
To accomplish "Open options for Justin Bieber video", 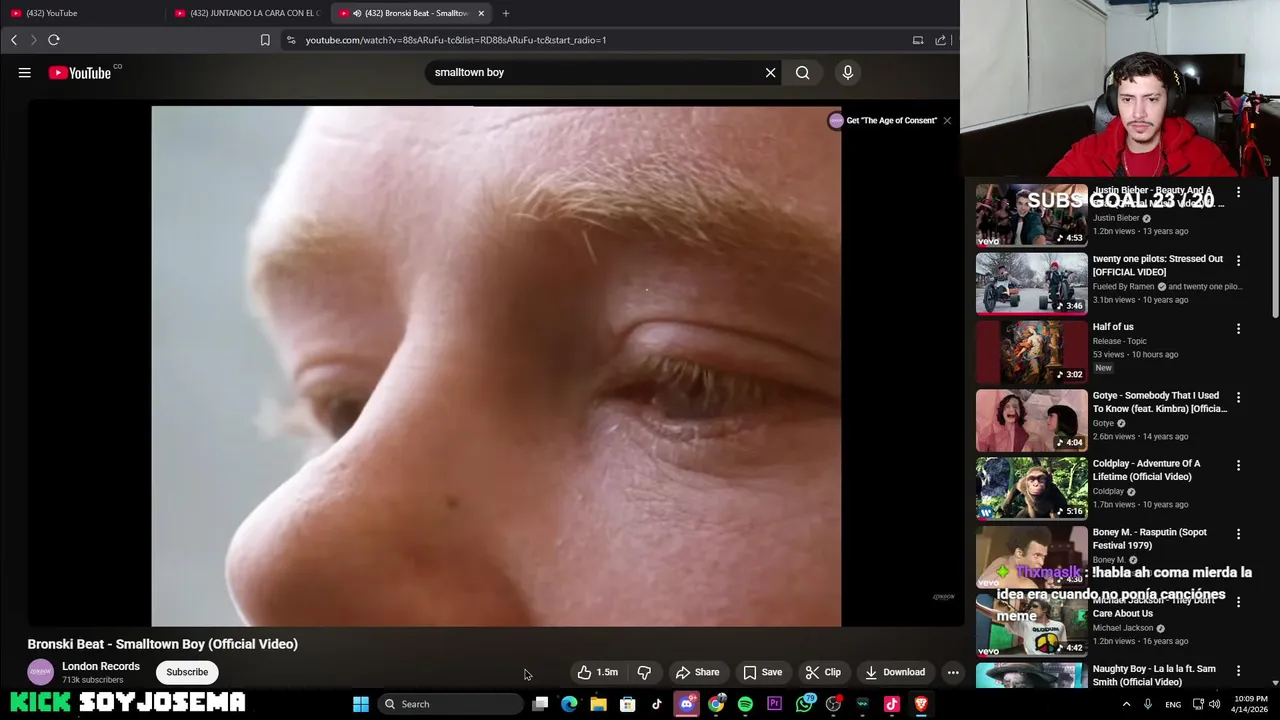I will [1238, 192].
